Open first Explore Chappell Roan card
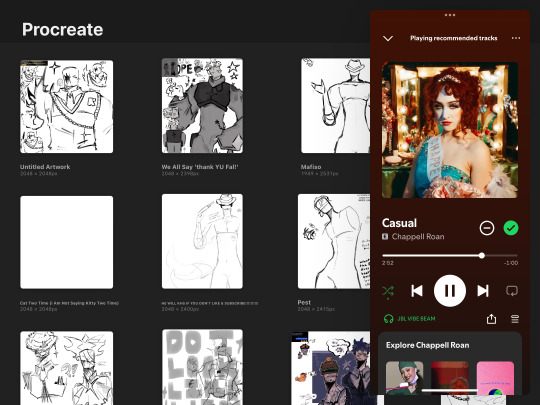 (x=404, y=378)
